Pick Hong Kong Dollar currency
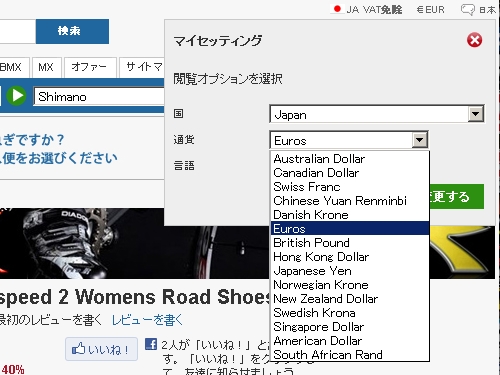Viewport: 500px width, 375px height. [350, 257]
